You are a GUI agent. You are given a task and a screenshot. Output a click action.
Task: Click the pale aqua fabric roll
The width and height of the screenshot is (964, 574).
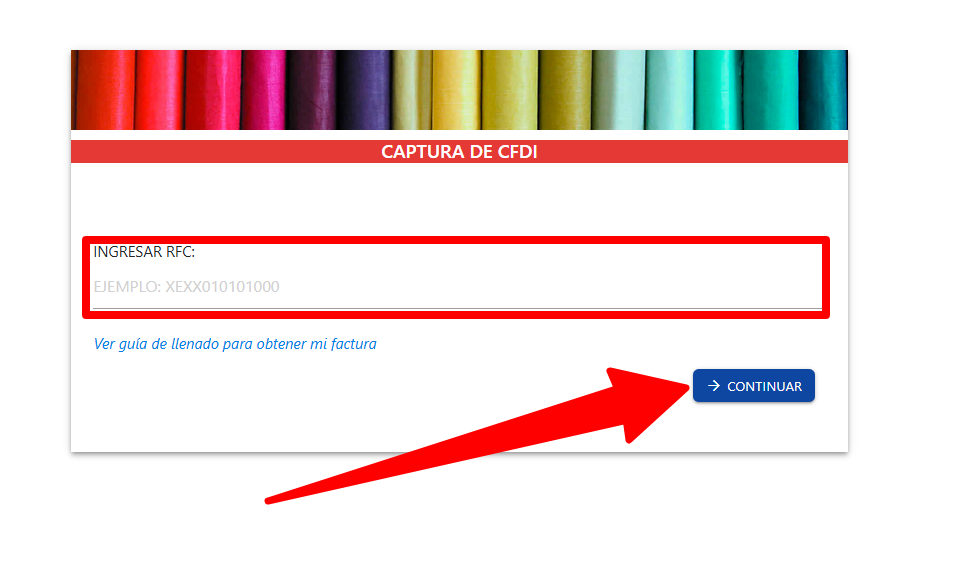670,90
